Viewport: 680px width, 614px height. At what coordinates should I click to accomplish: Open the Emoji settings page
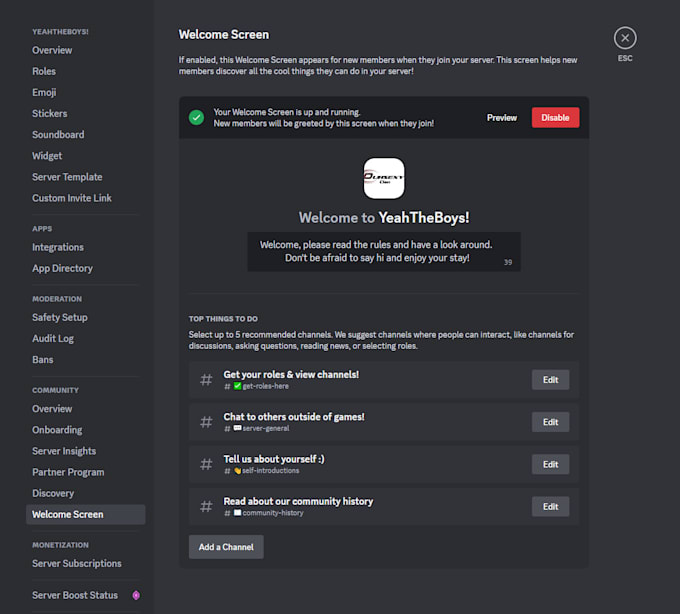[x=44, y=92]
